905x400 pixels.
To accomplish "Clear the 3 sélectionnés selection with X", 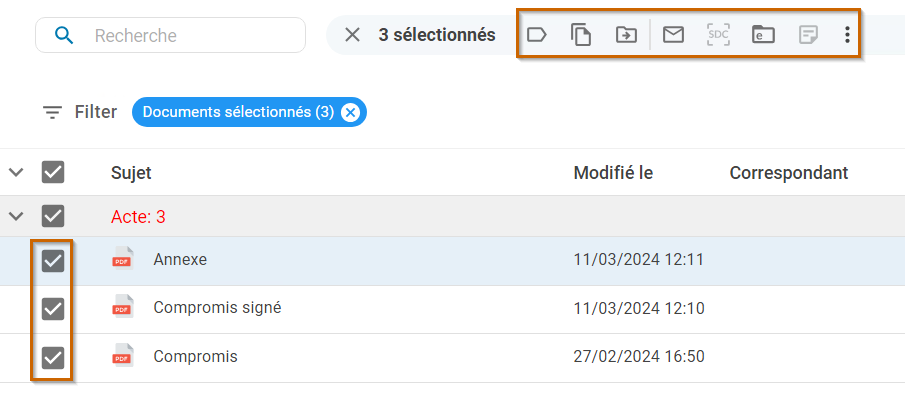I will coord(352,35).
